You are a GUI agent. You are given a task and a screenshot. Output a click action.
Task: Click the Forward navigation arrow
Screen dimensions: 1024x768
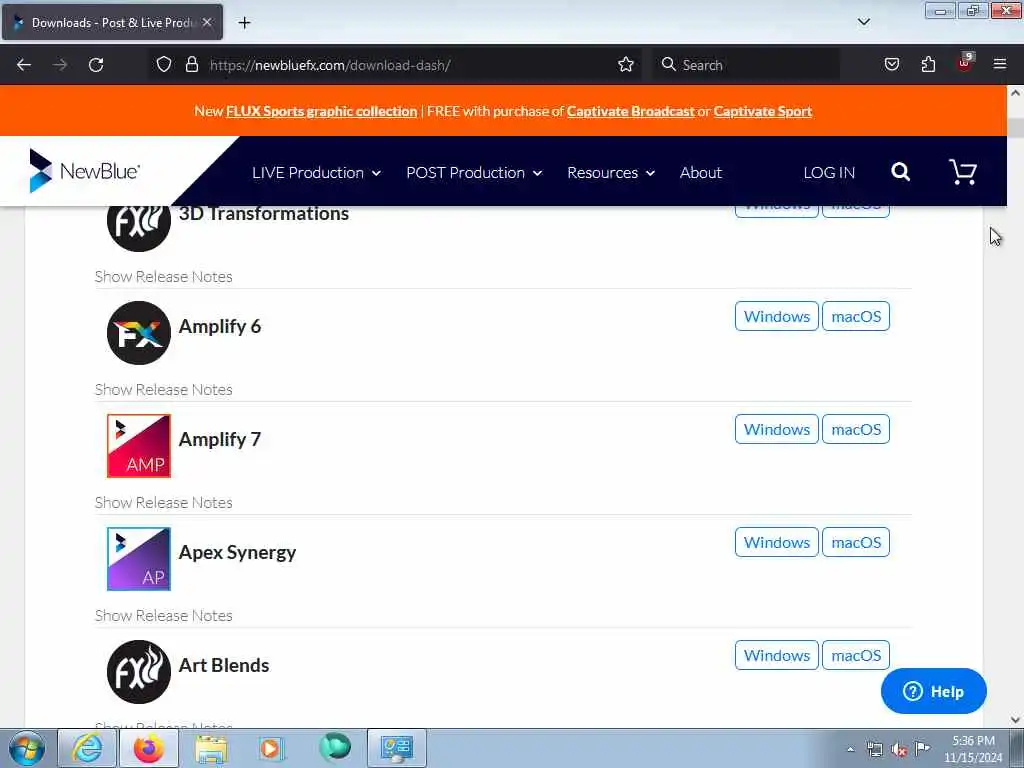(x=60, y=65)
